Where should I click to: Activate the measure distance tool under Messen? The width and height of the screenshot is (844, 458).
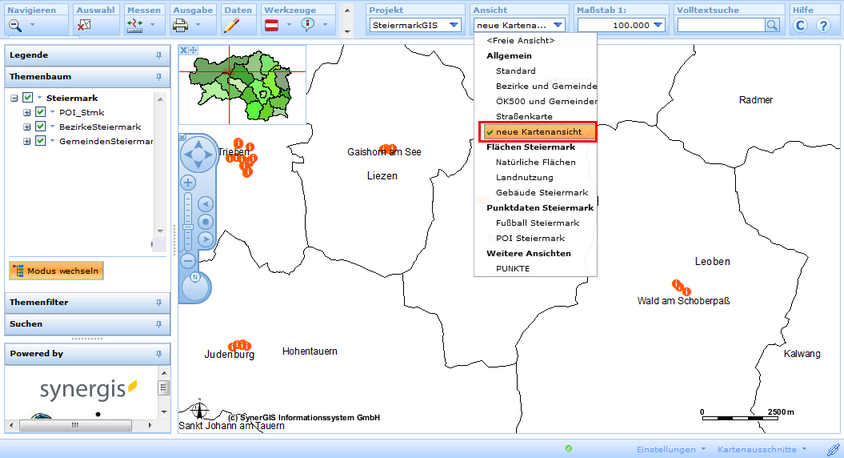[135, 25]
